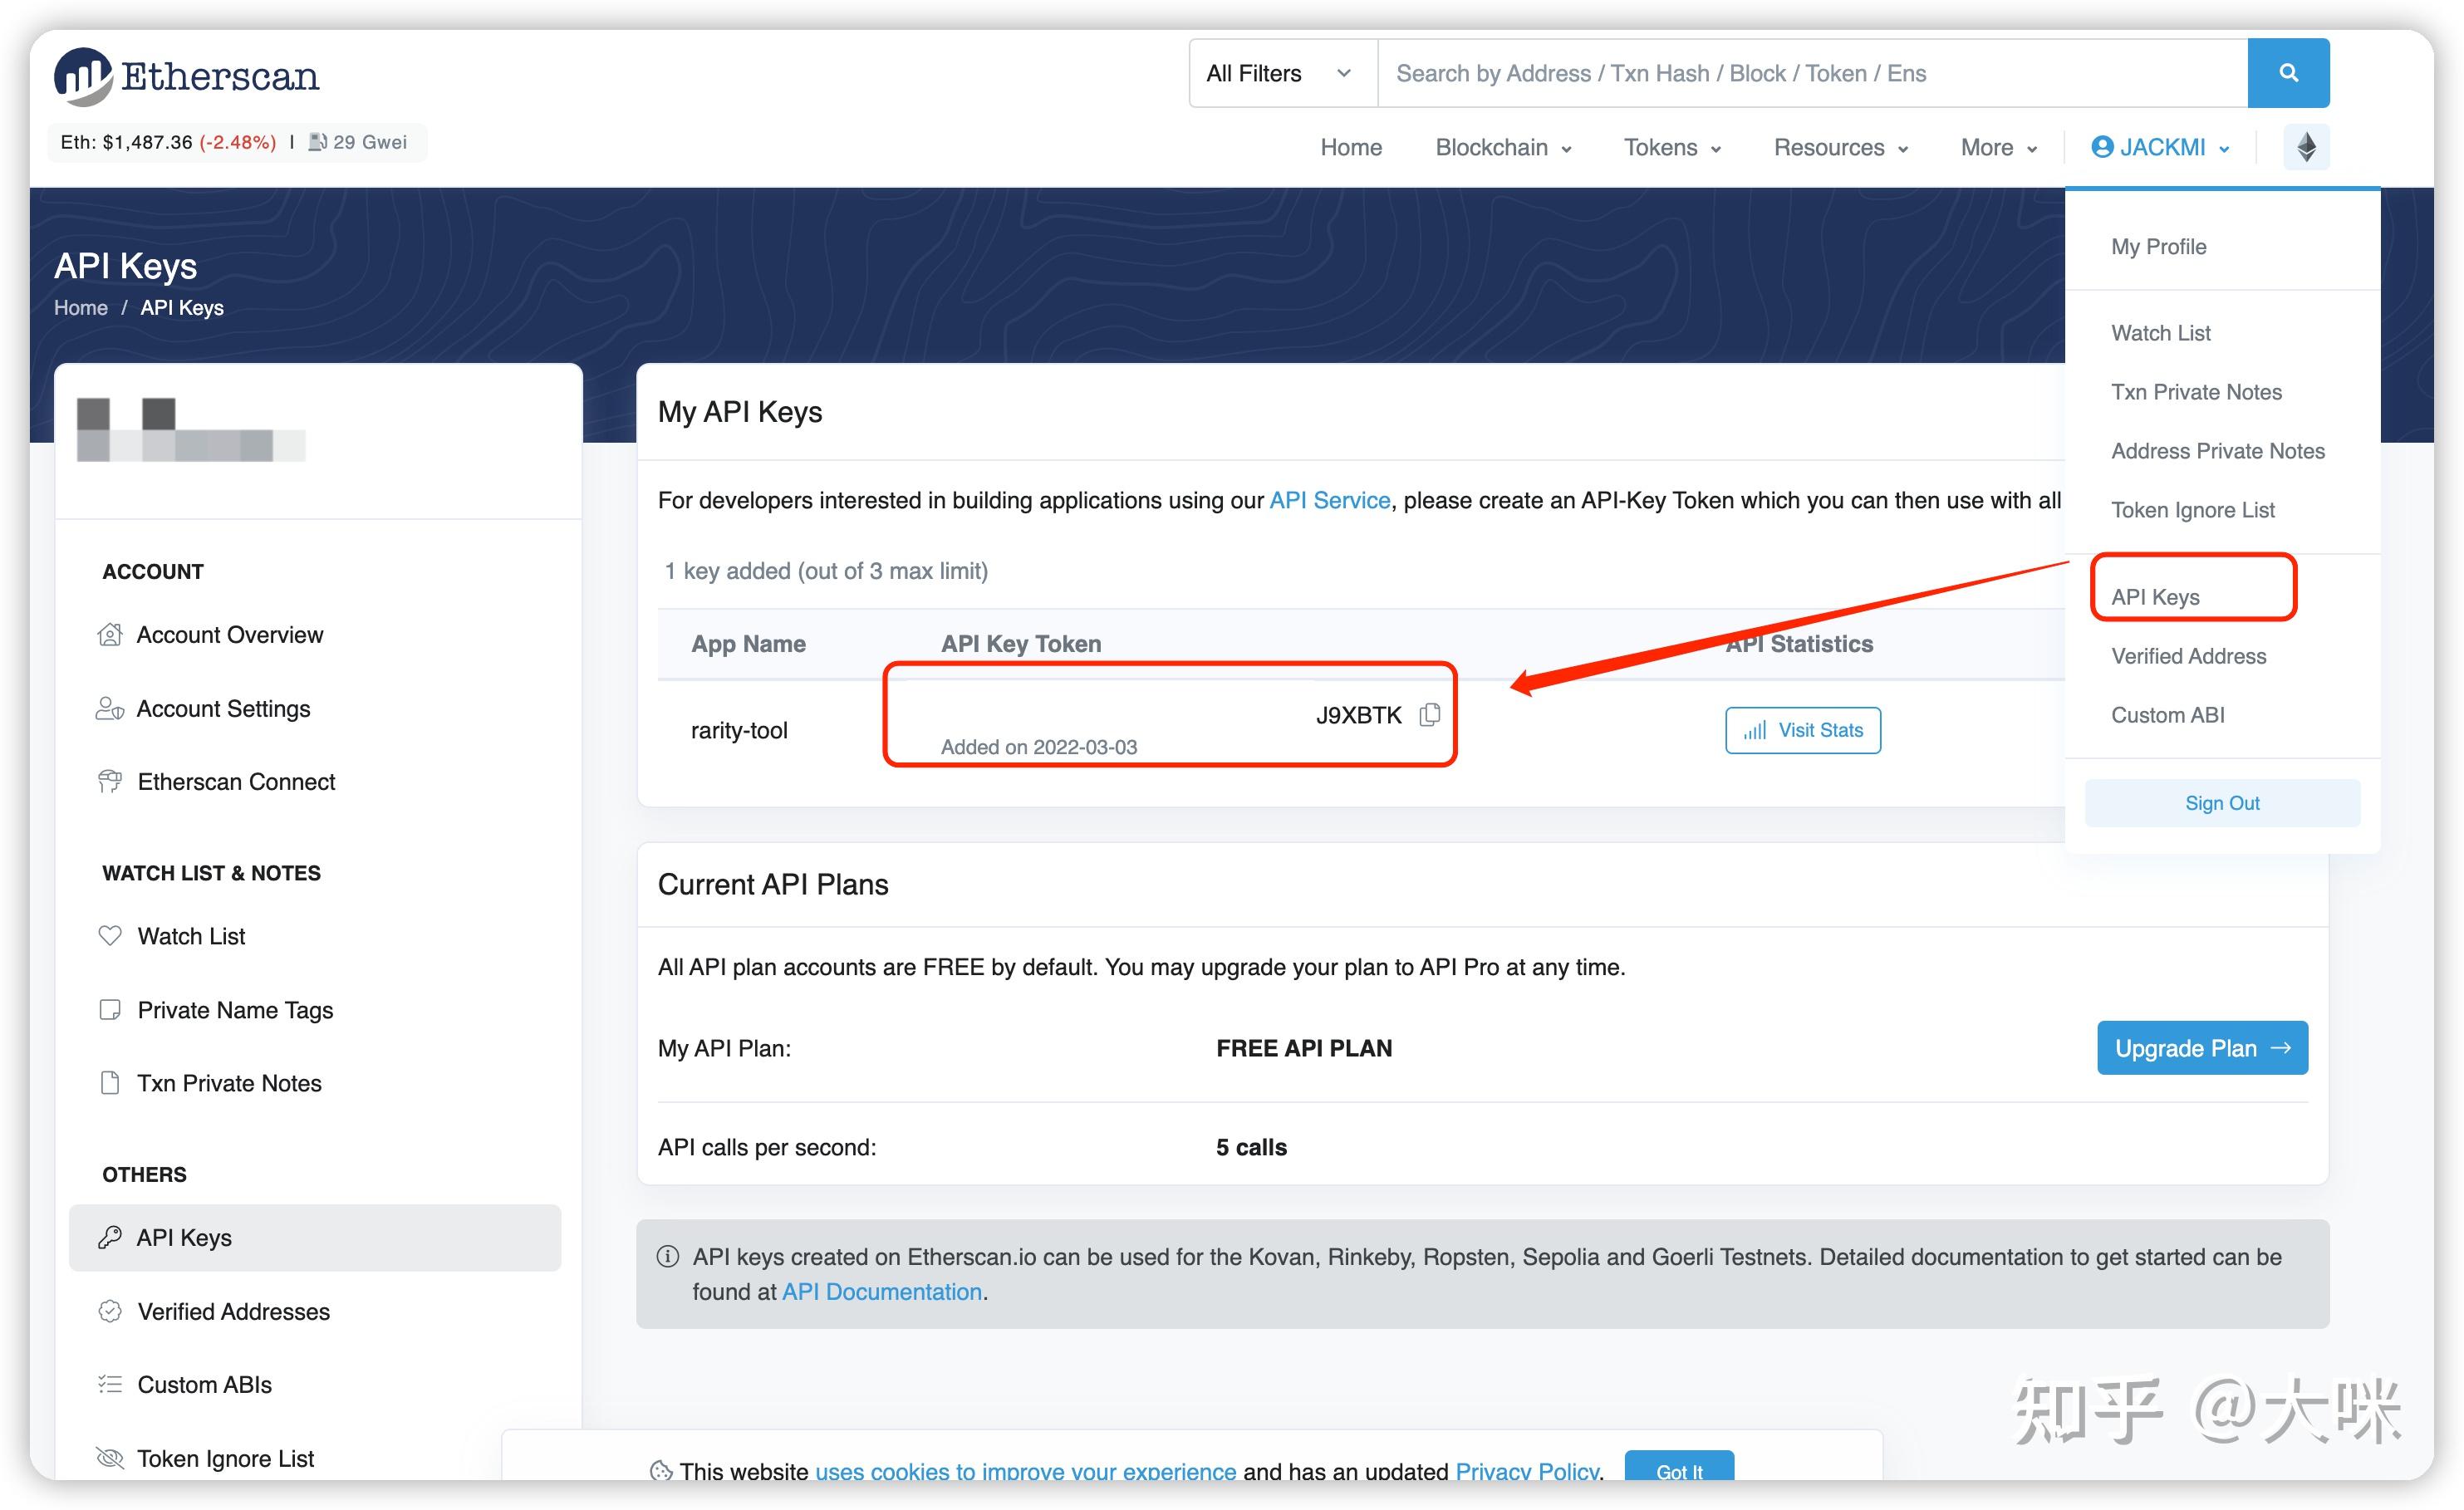Click the Token Ignore List eye icon
The image size is (2464, 1510).
(x=110, y=1458)
